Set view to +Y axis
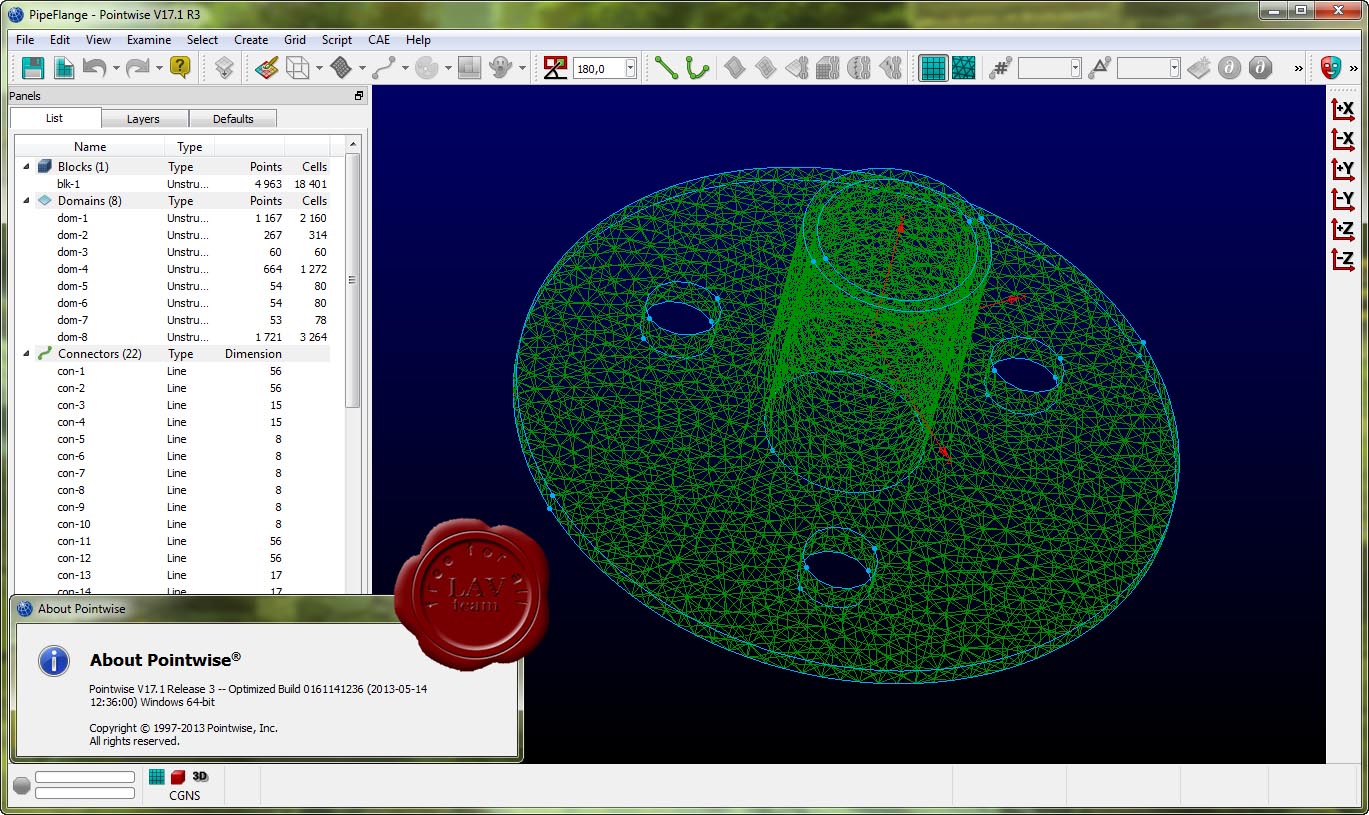Viewport: 1369px width, 815px height. pos(1343,169)
